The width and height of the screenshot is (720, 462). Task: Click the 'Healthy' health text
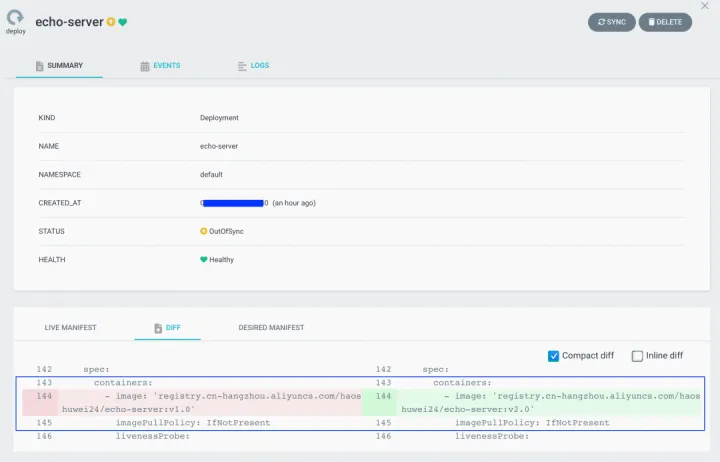[221, 260]
